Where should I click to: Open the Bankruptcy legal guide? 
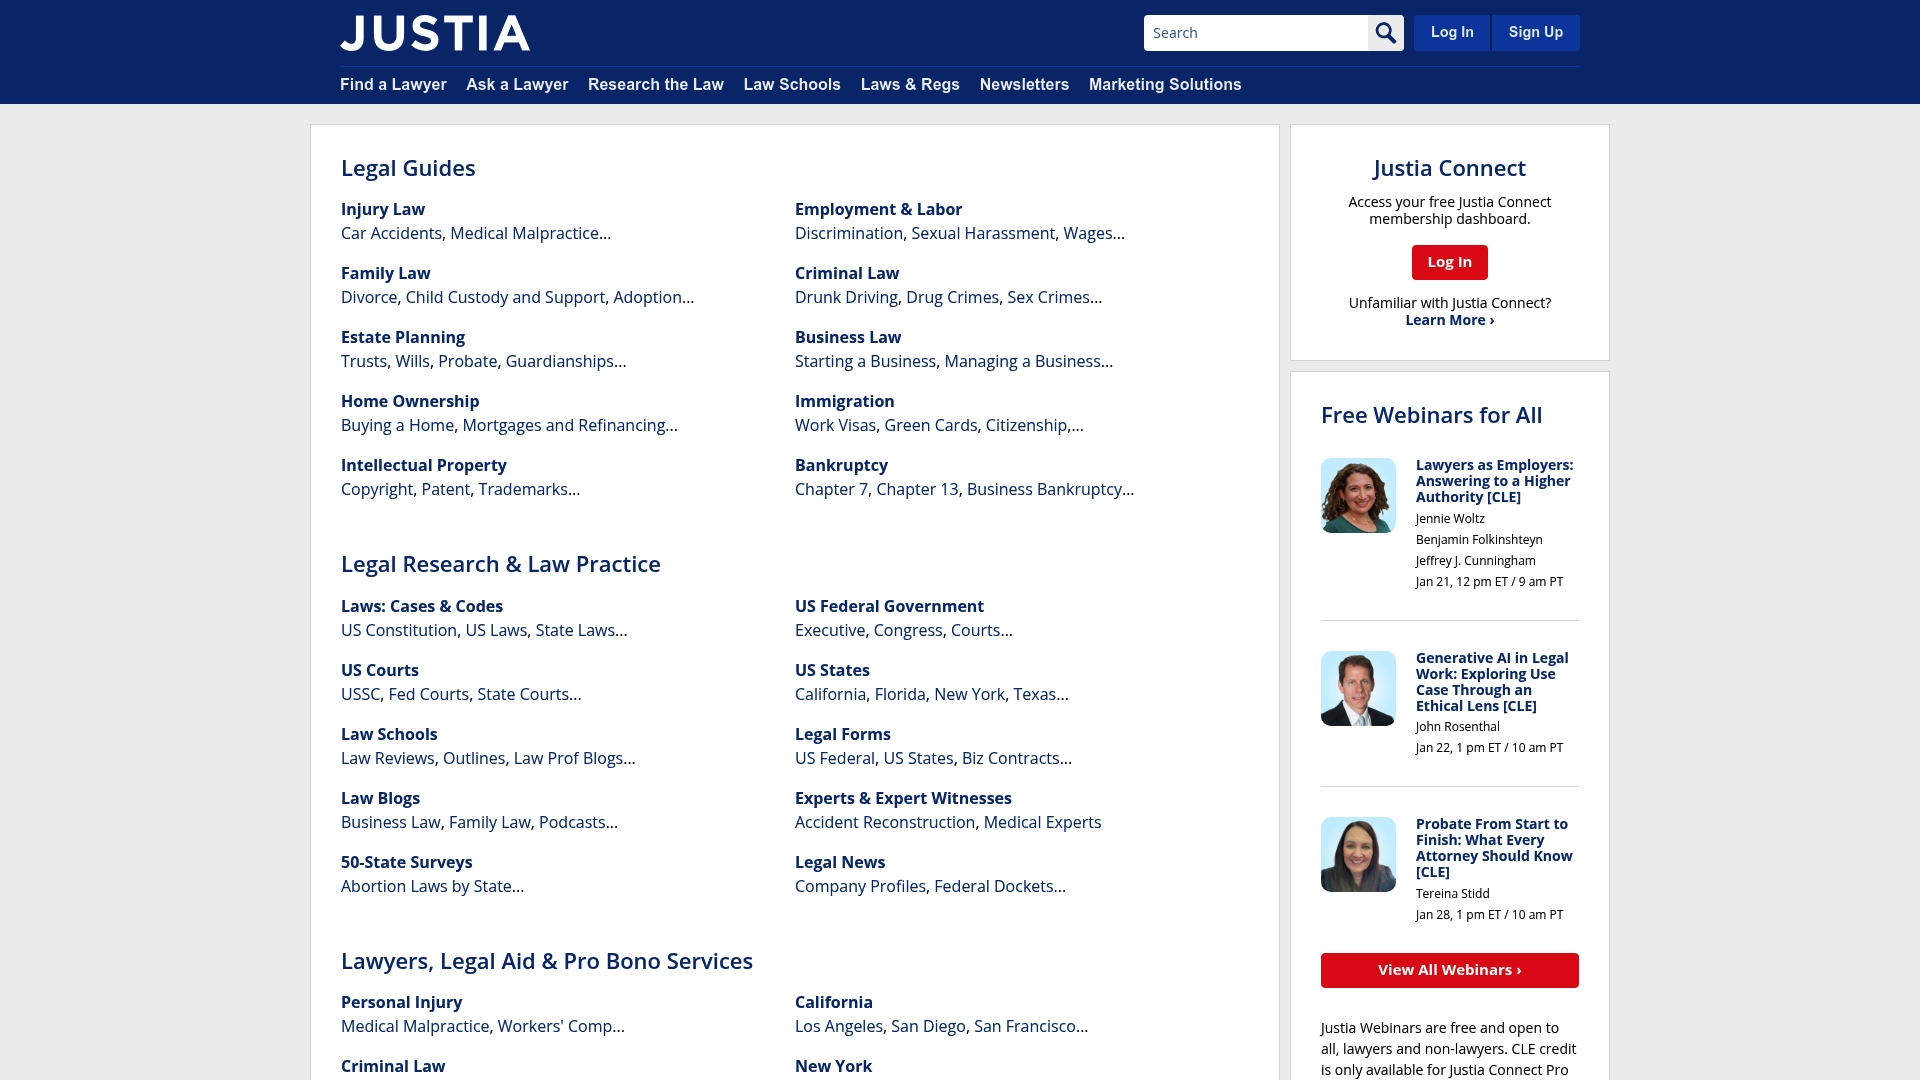point(841,465)
